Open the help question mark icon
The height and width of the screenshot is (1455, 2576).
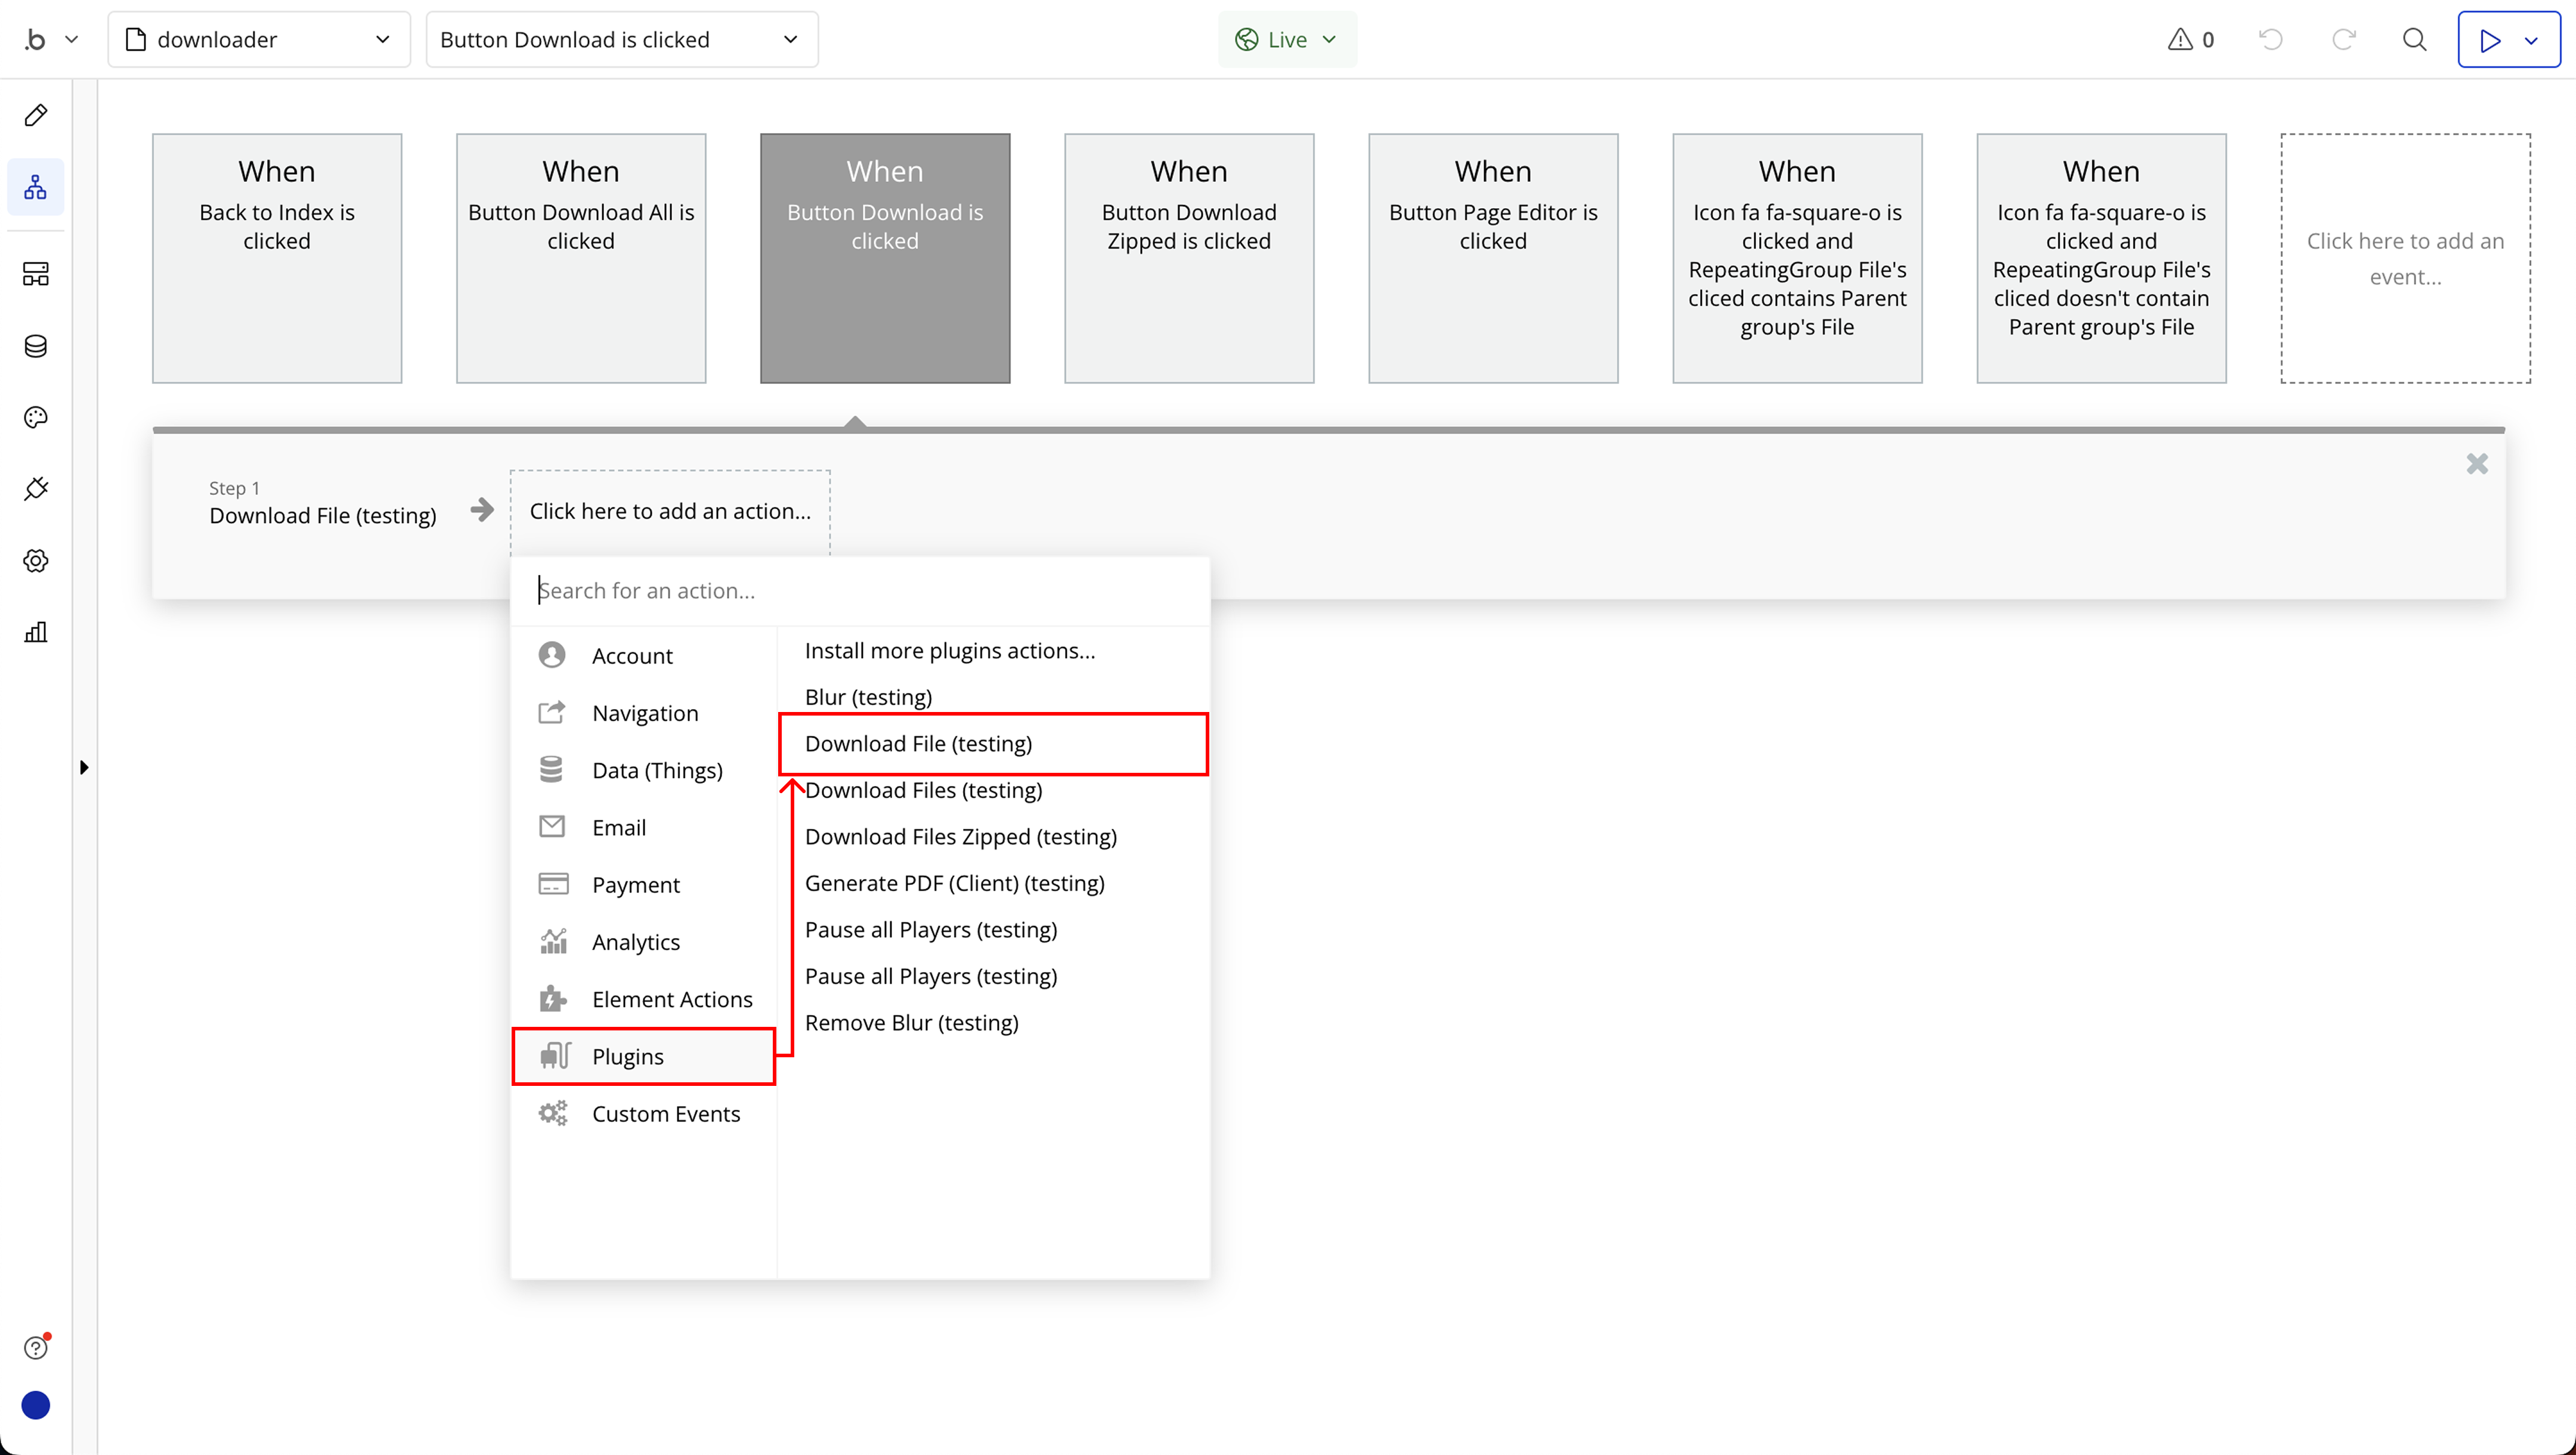click(36, 1347)
